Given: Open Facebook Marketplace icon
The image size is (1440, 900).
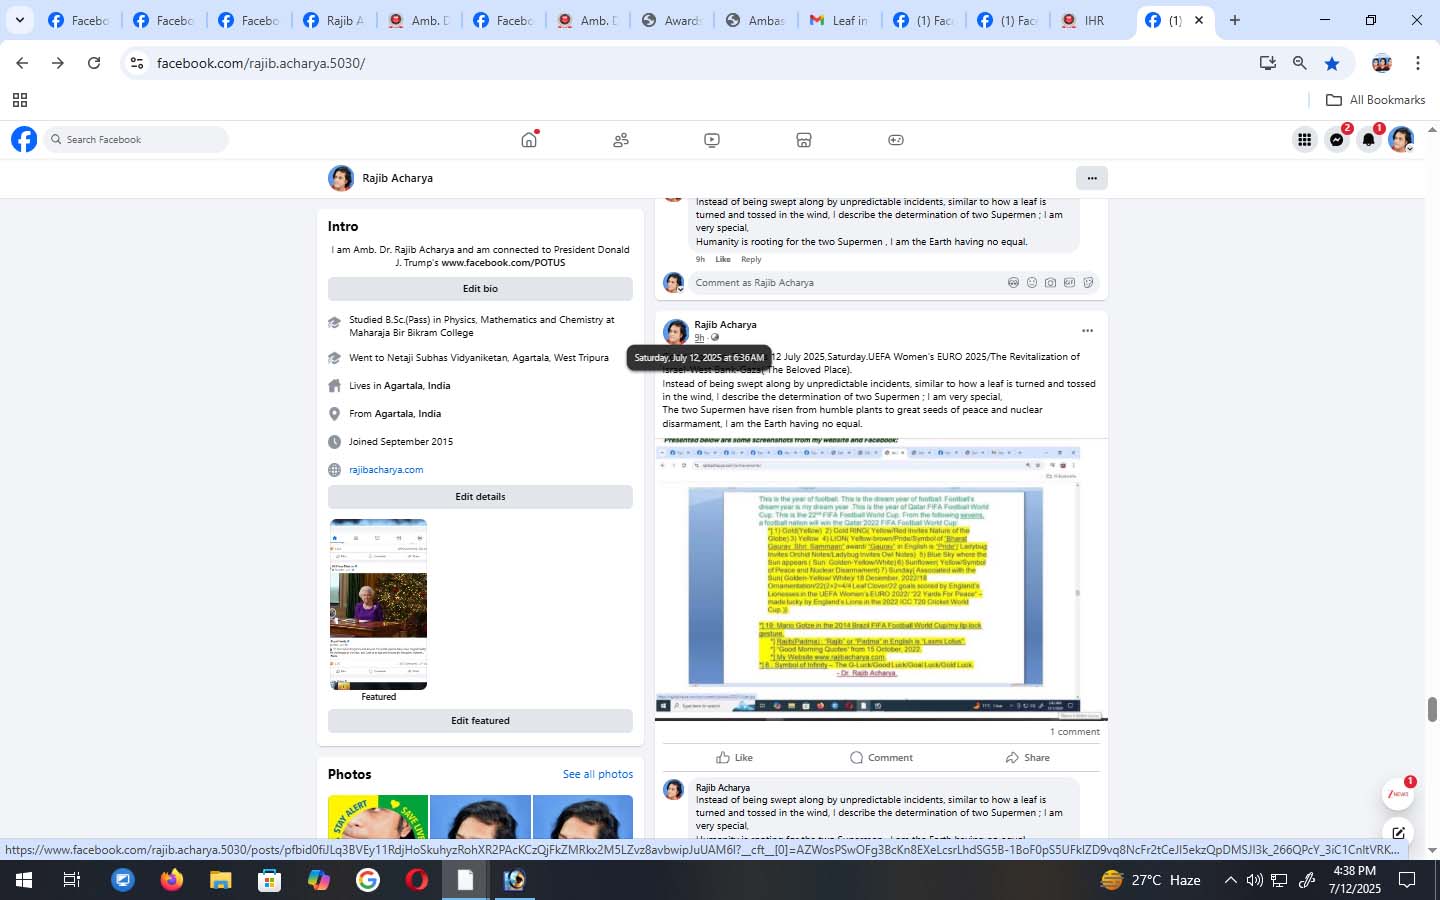Looking at the screenshot, I should click(804, 140).
